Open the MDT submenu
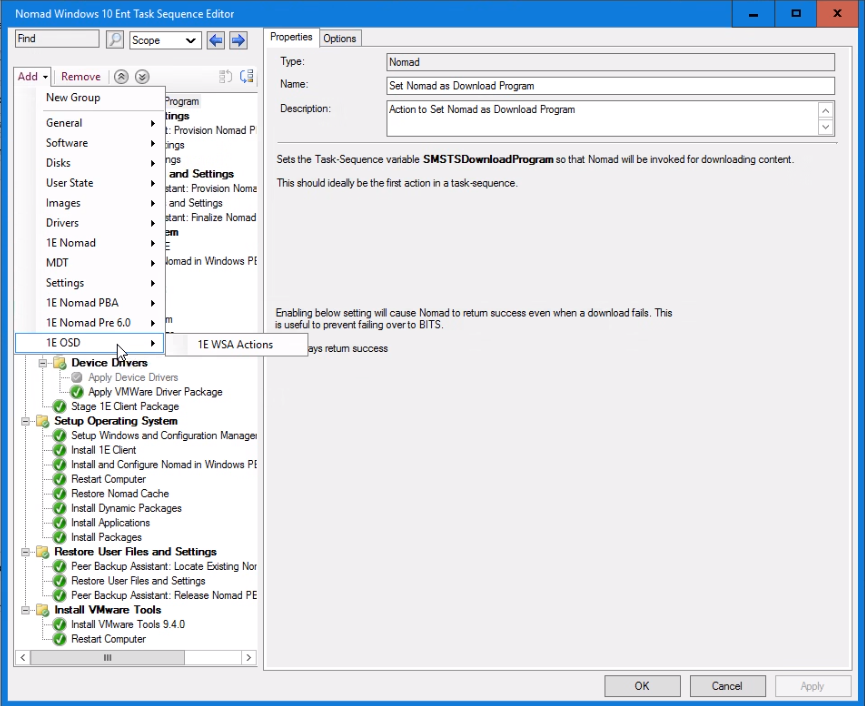The image size is (865, 706). (89, 263)
